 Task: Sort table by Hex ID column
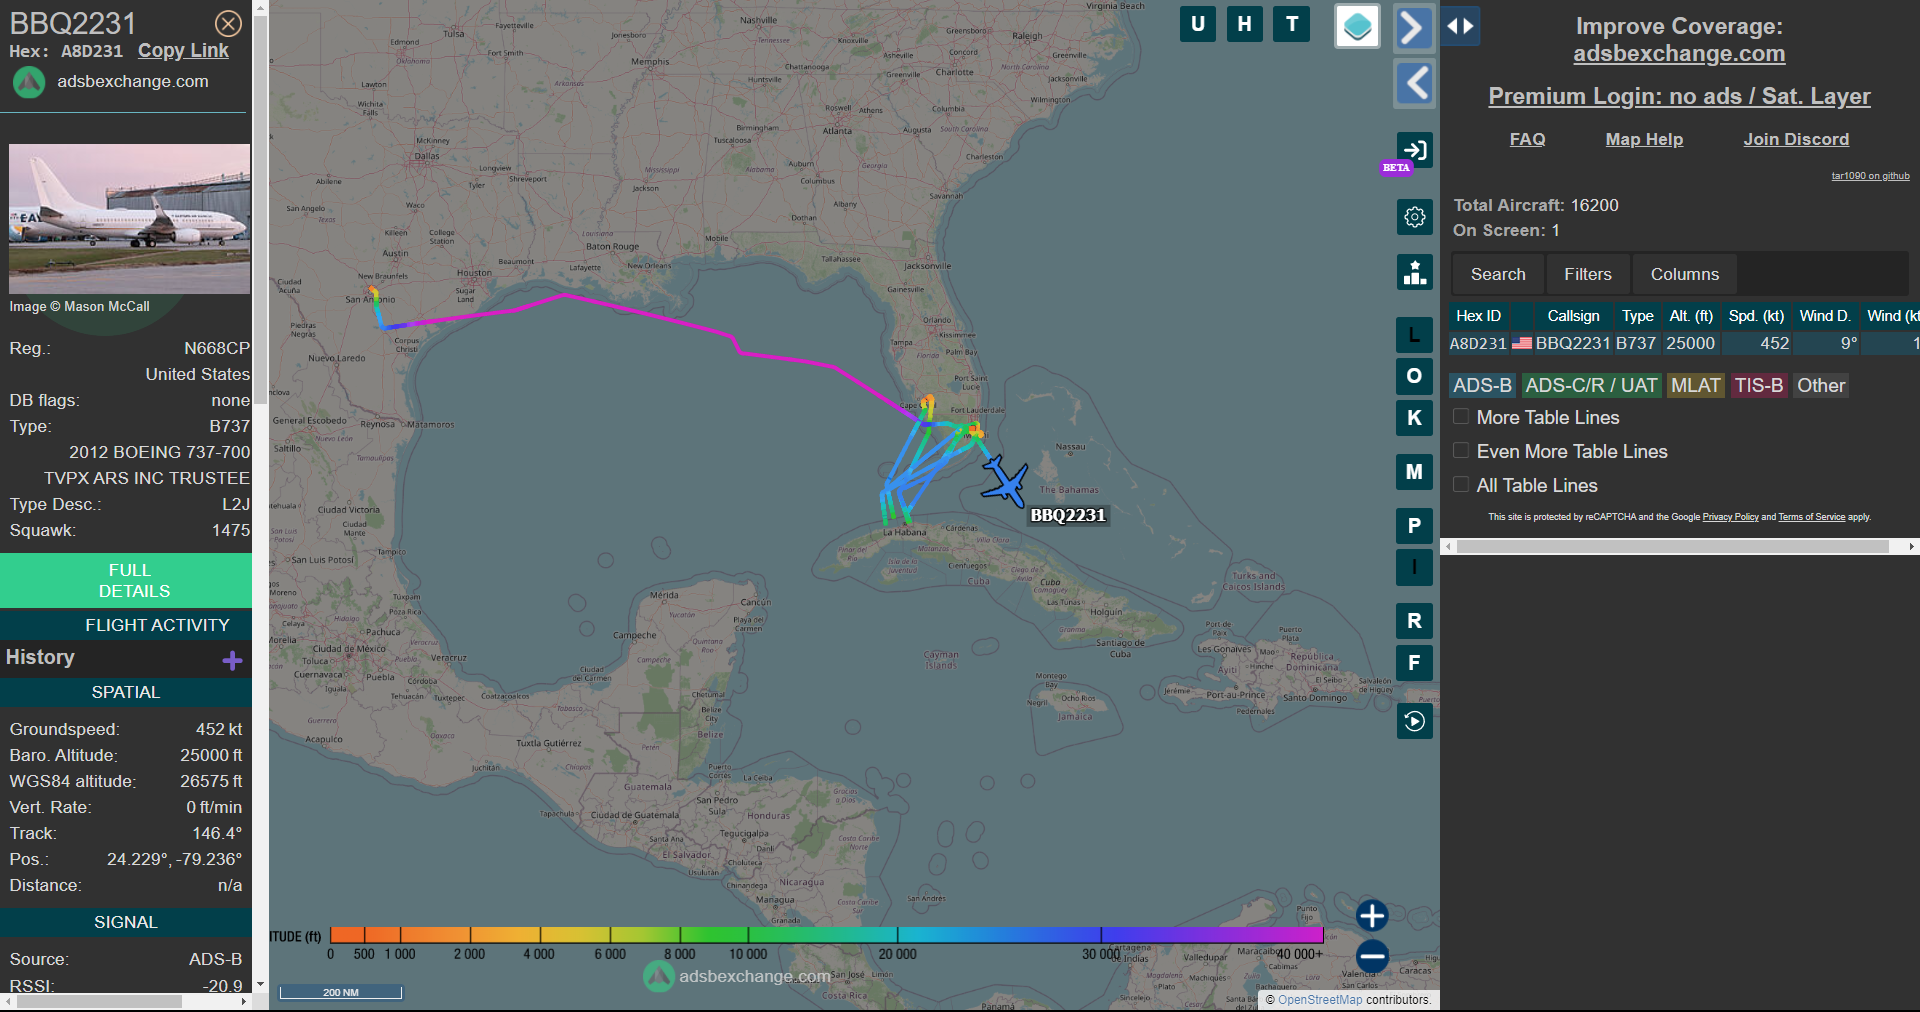(1478, 316)
